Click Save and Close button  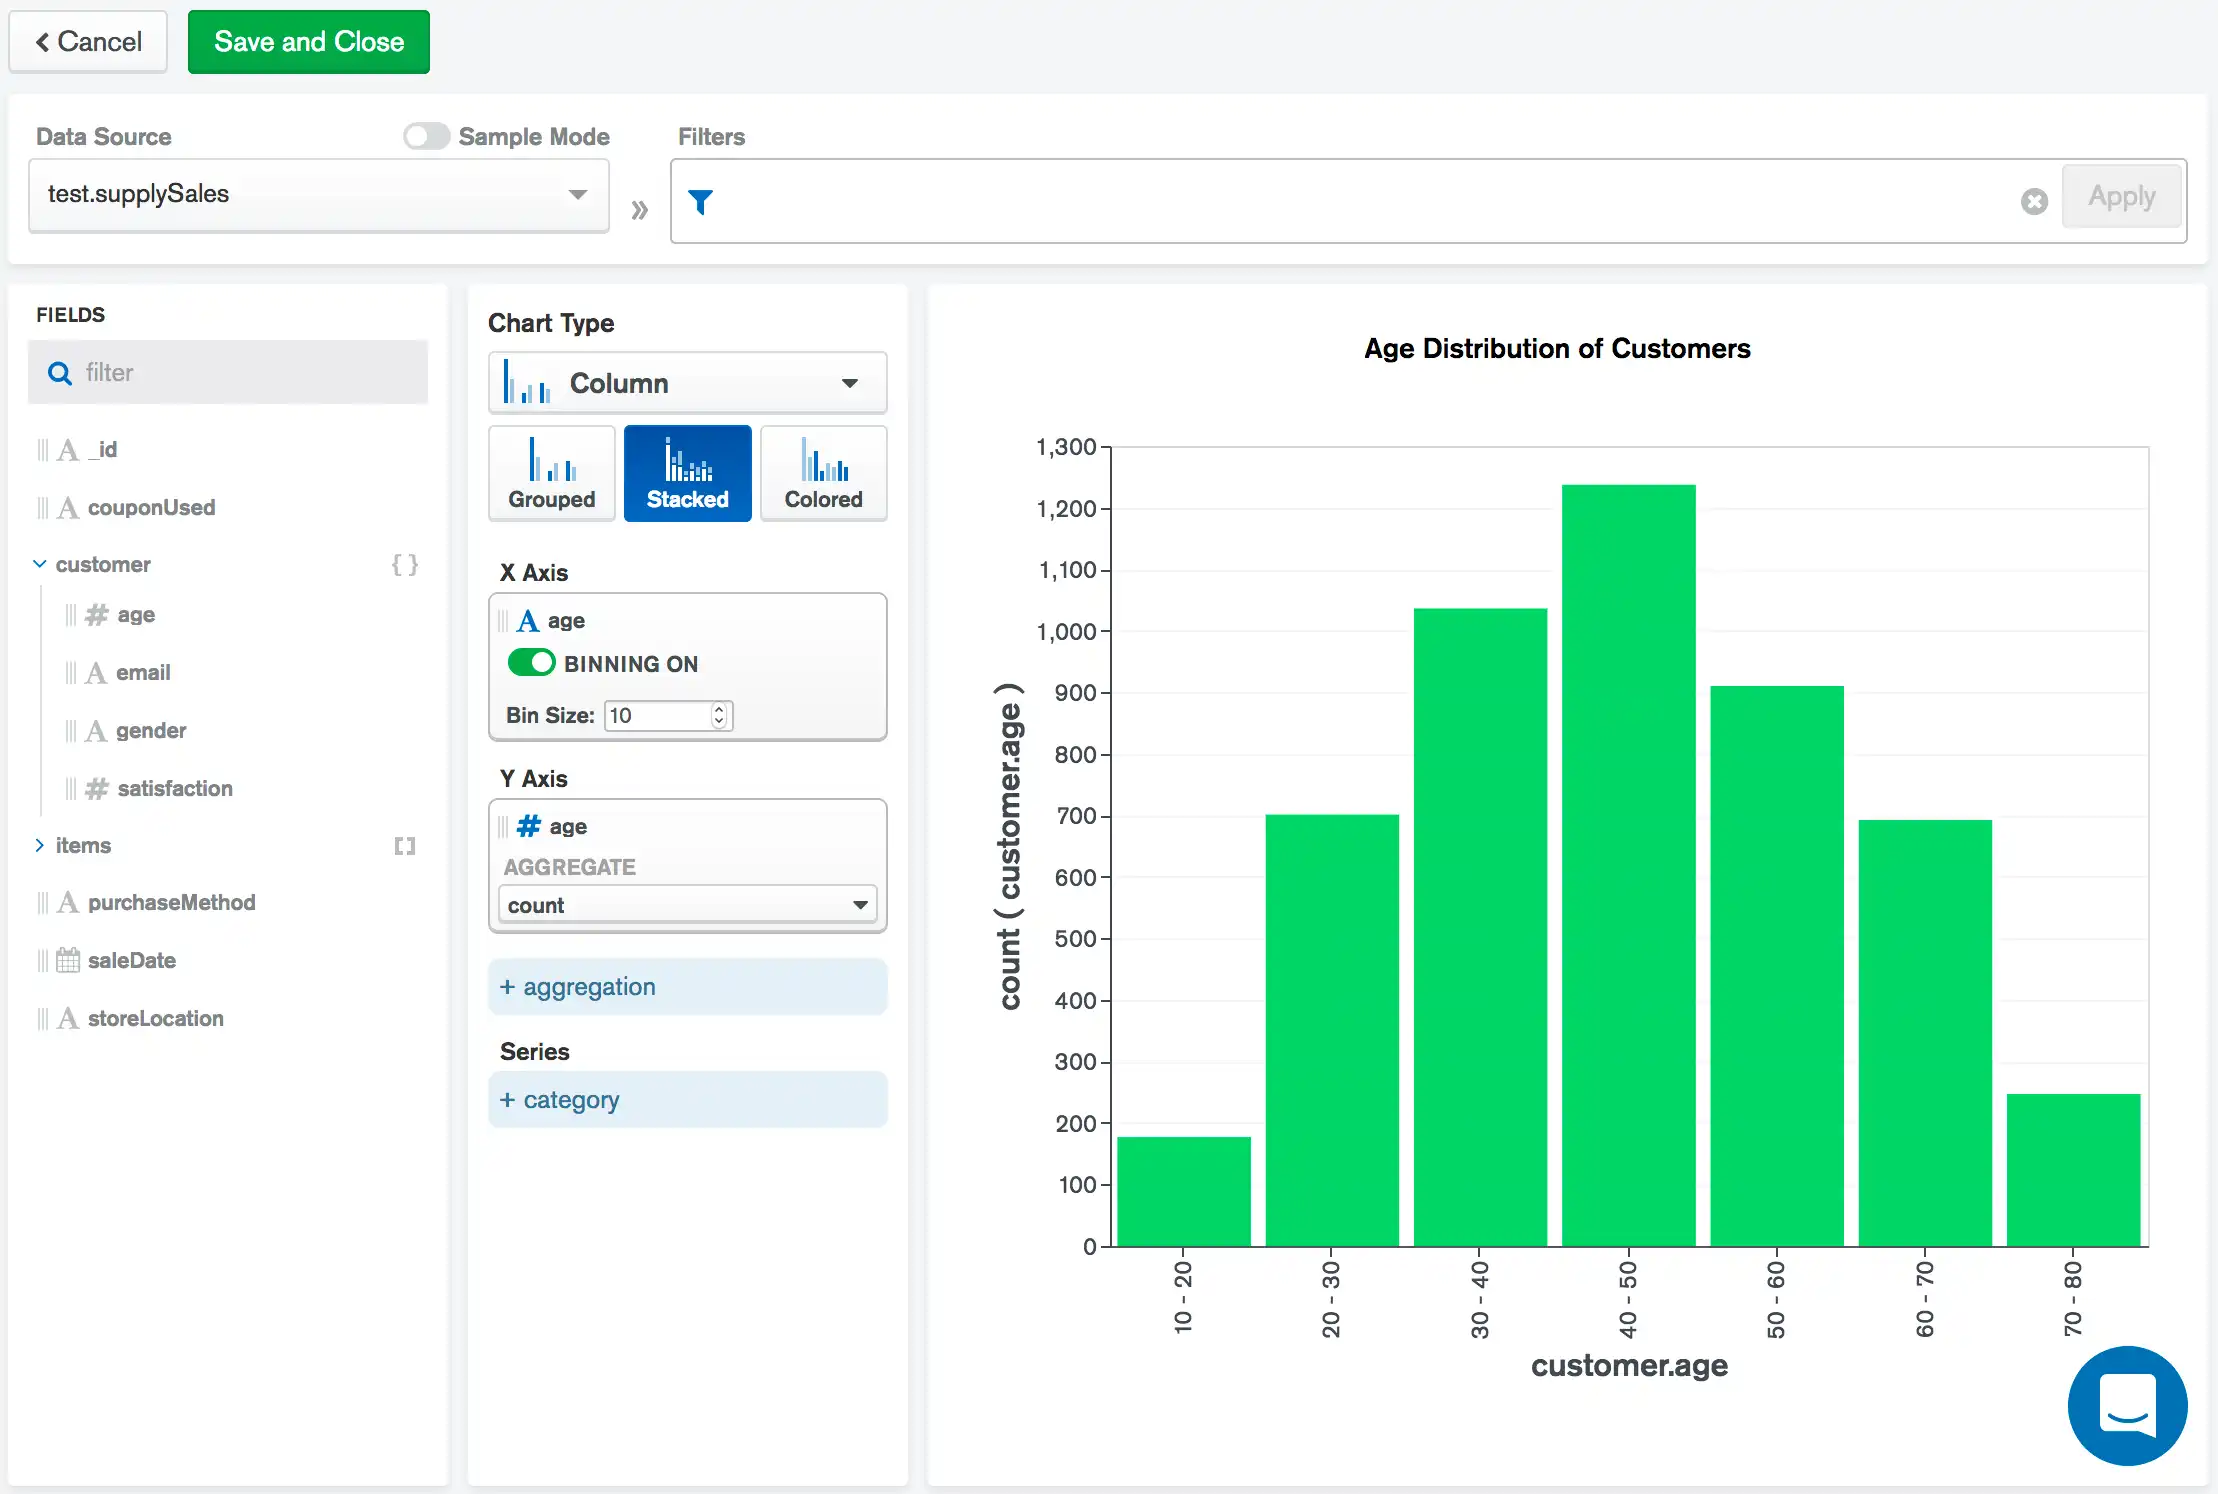[x=307, y=42]
